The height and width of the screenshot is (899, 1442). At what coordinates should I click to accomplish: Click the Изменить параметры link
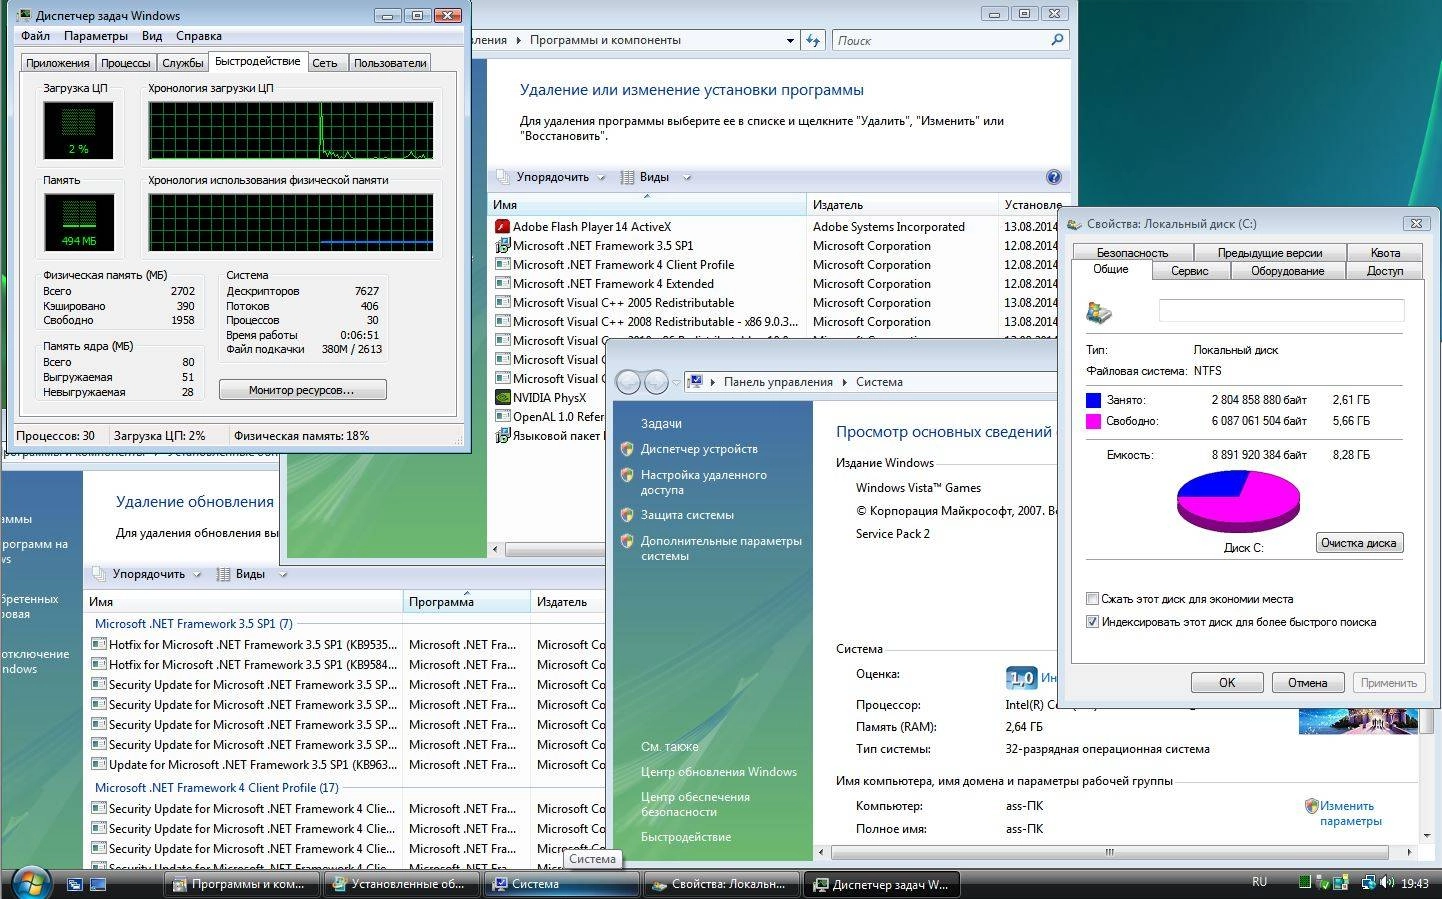click(1350, 813)
